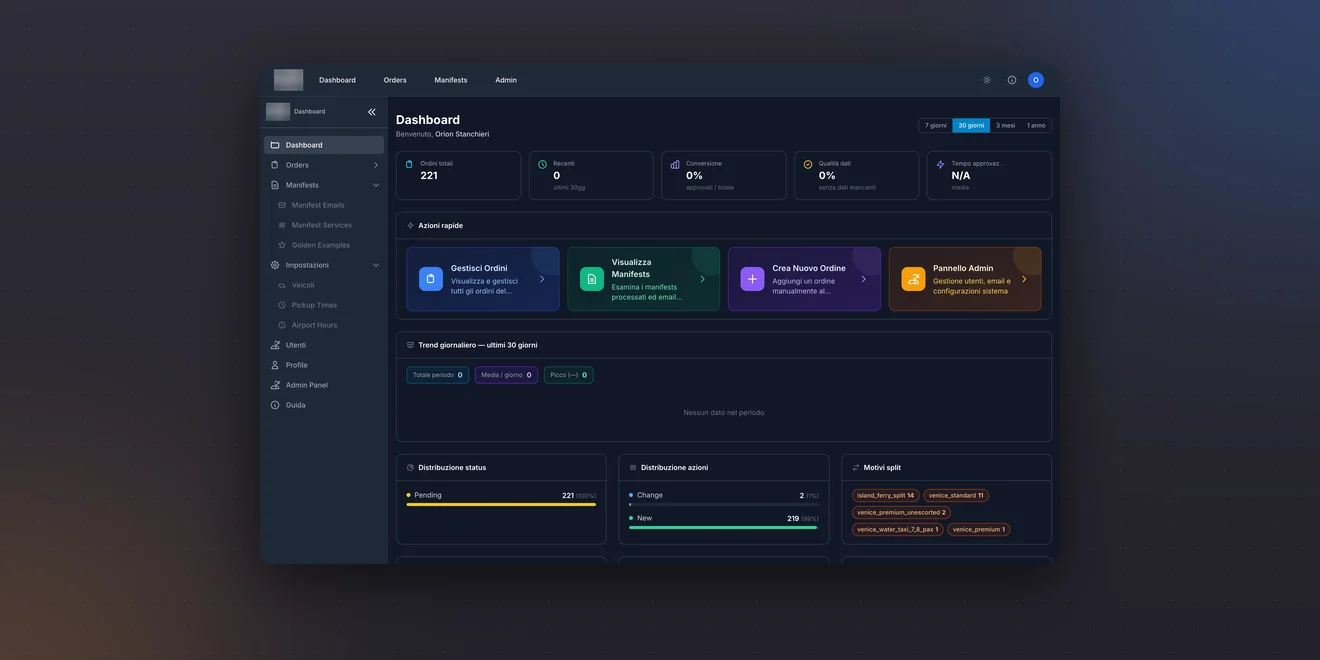Click the person icon beside Profile

(275, 365)
